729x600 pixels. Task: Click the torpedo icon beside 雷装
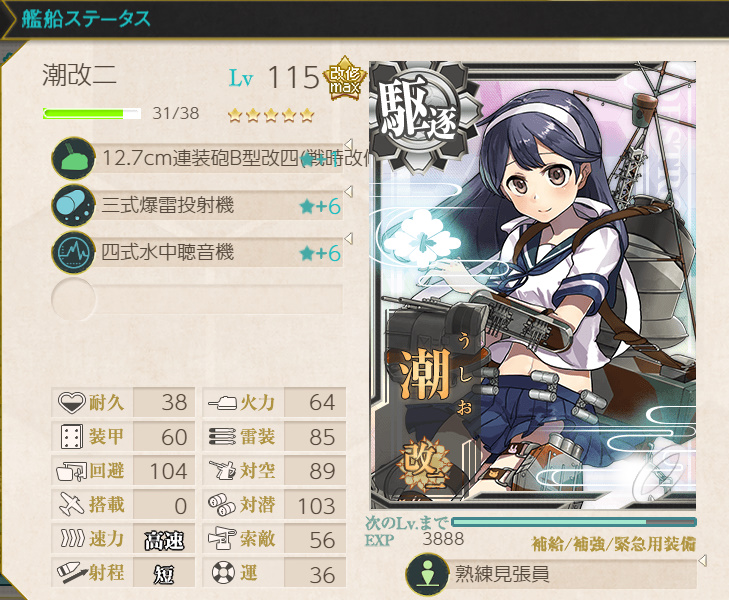click(222, 436)
